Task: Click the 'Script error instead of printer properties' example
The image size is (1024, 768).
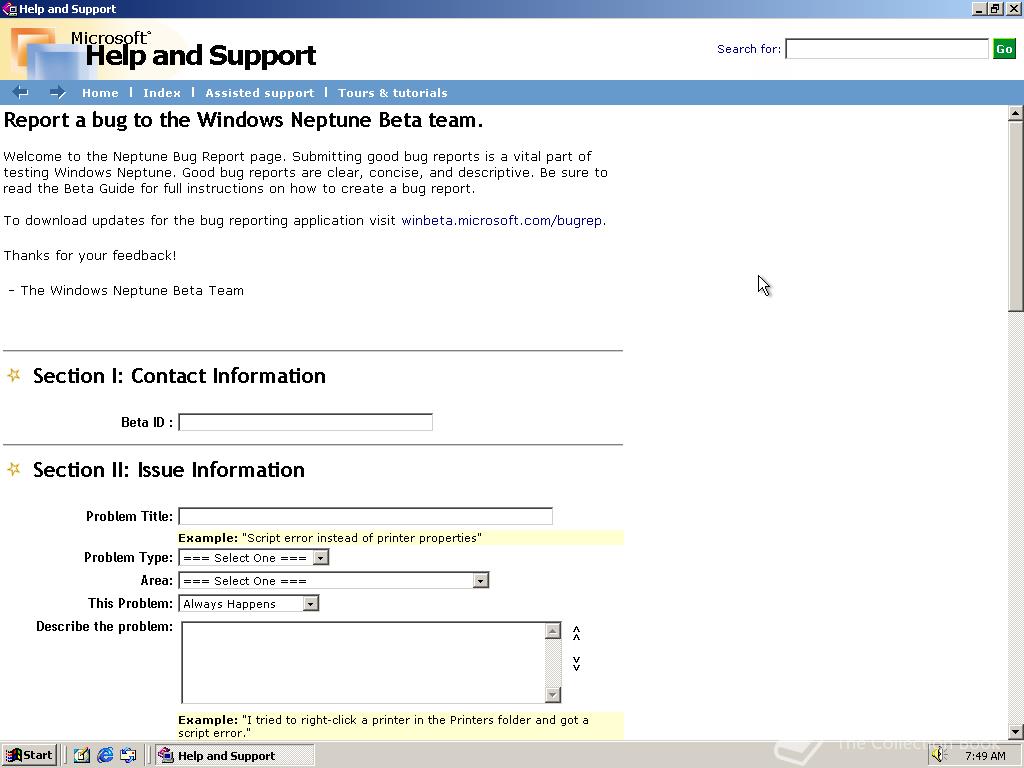Action: coord(362,538)
